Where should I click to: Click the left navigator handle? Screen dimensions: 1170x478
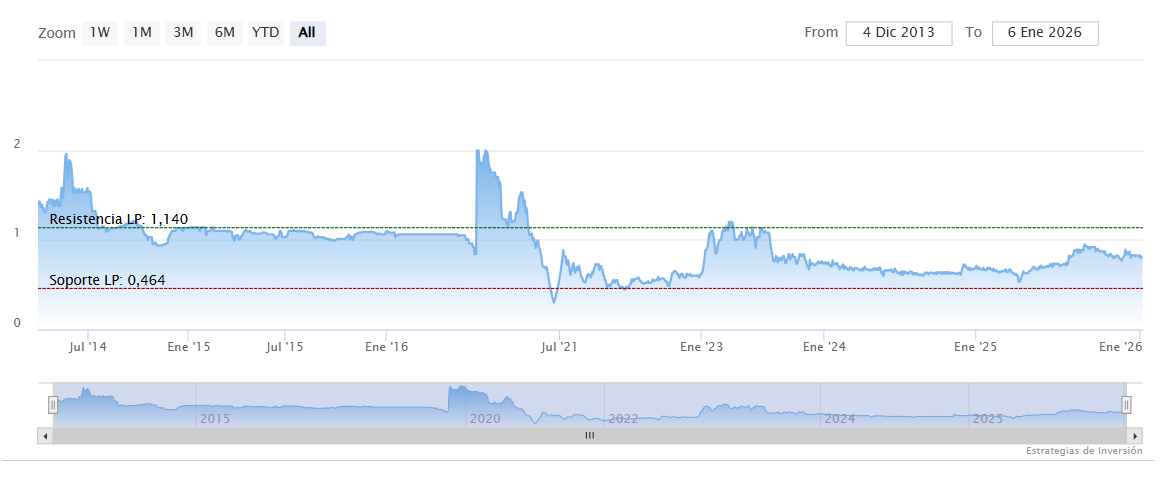[53, 405]
